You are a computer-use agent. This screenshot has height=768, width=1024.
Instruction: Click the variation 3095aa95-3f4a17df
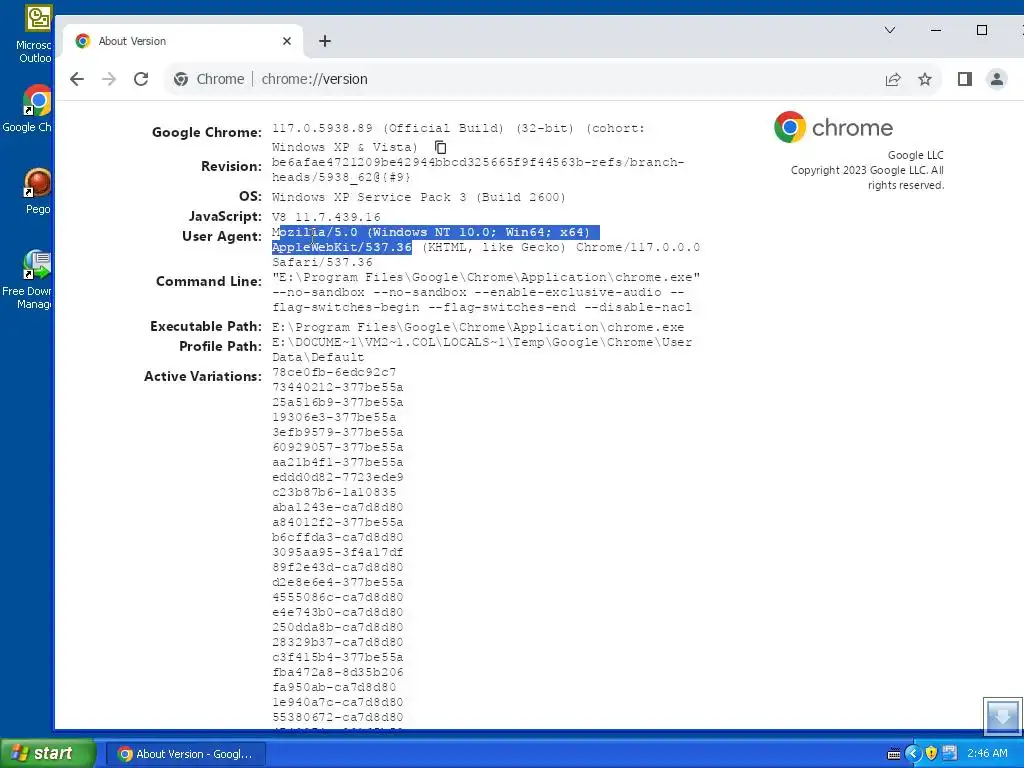(338, 552)
